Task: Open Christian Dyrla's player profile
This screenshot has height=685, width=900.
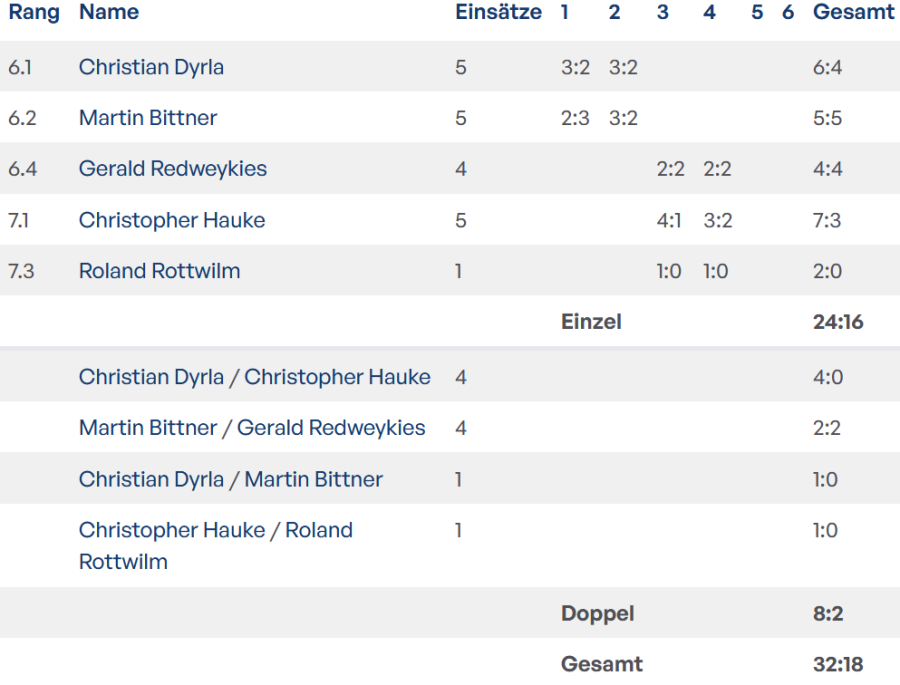Action: [x=151, y=67]
